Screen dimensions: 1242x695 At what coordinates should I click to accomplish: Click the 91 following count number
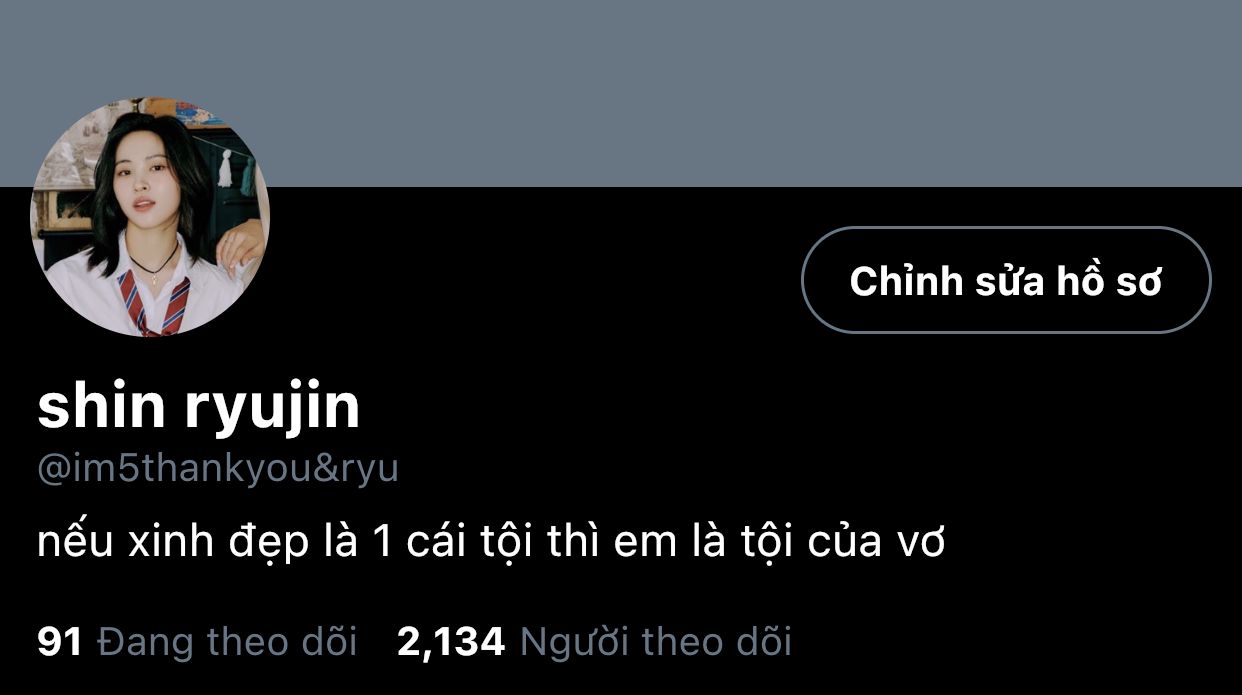coord(60,642)
